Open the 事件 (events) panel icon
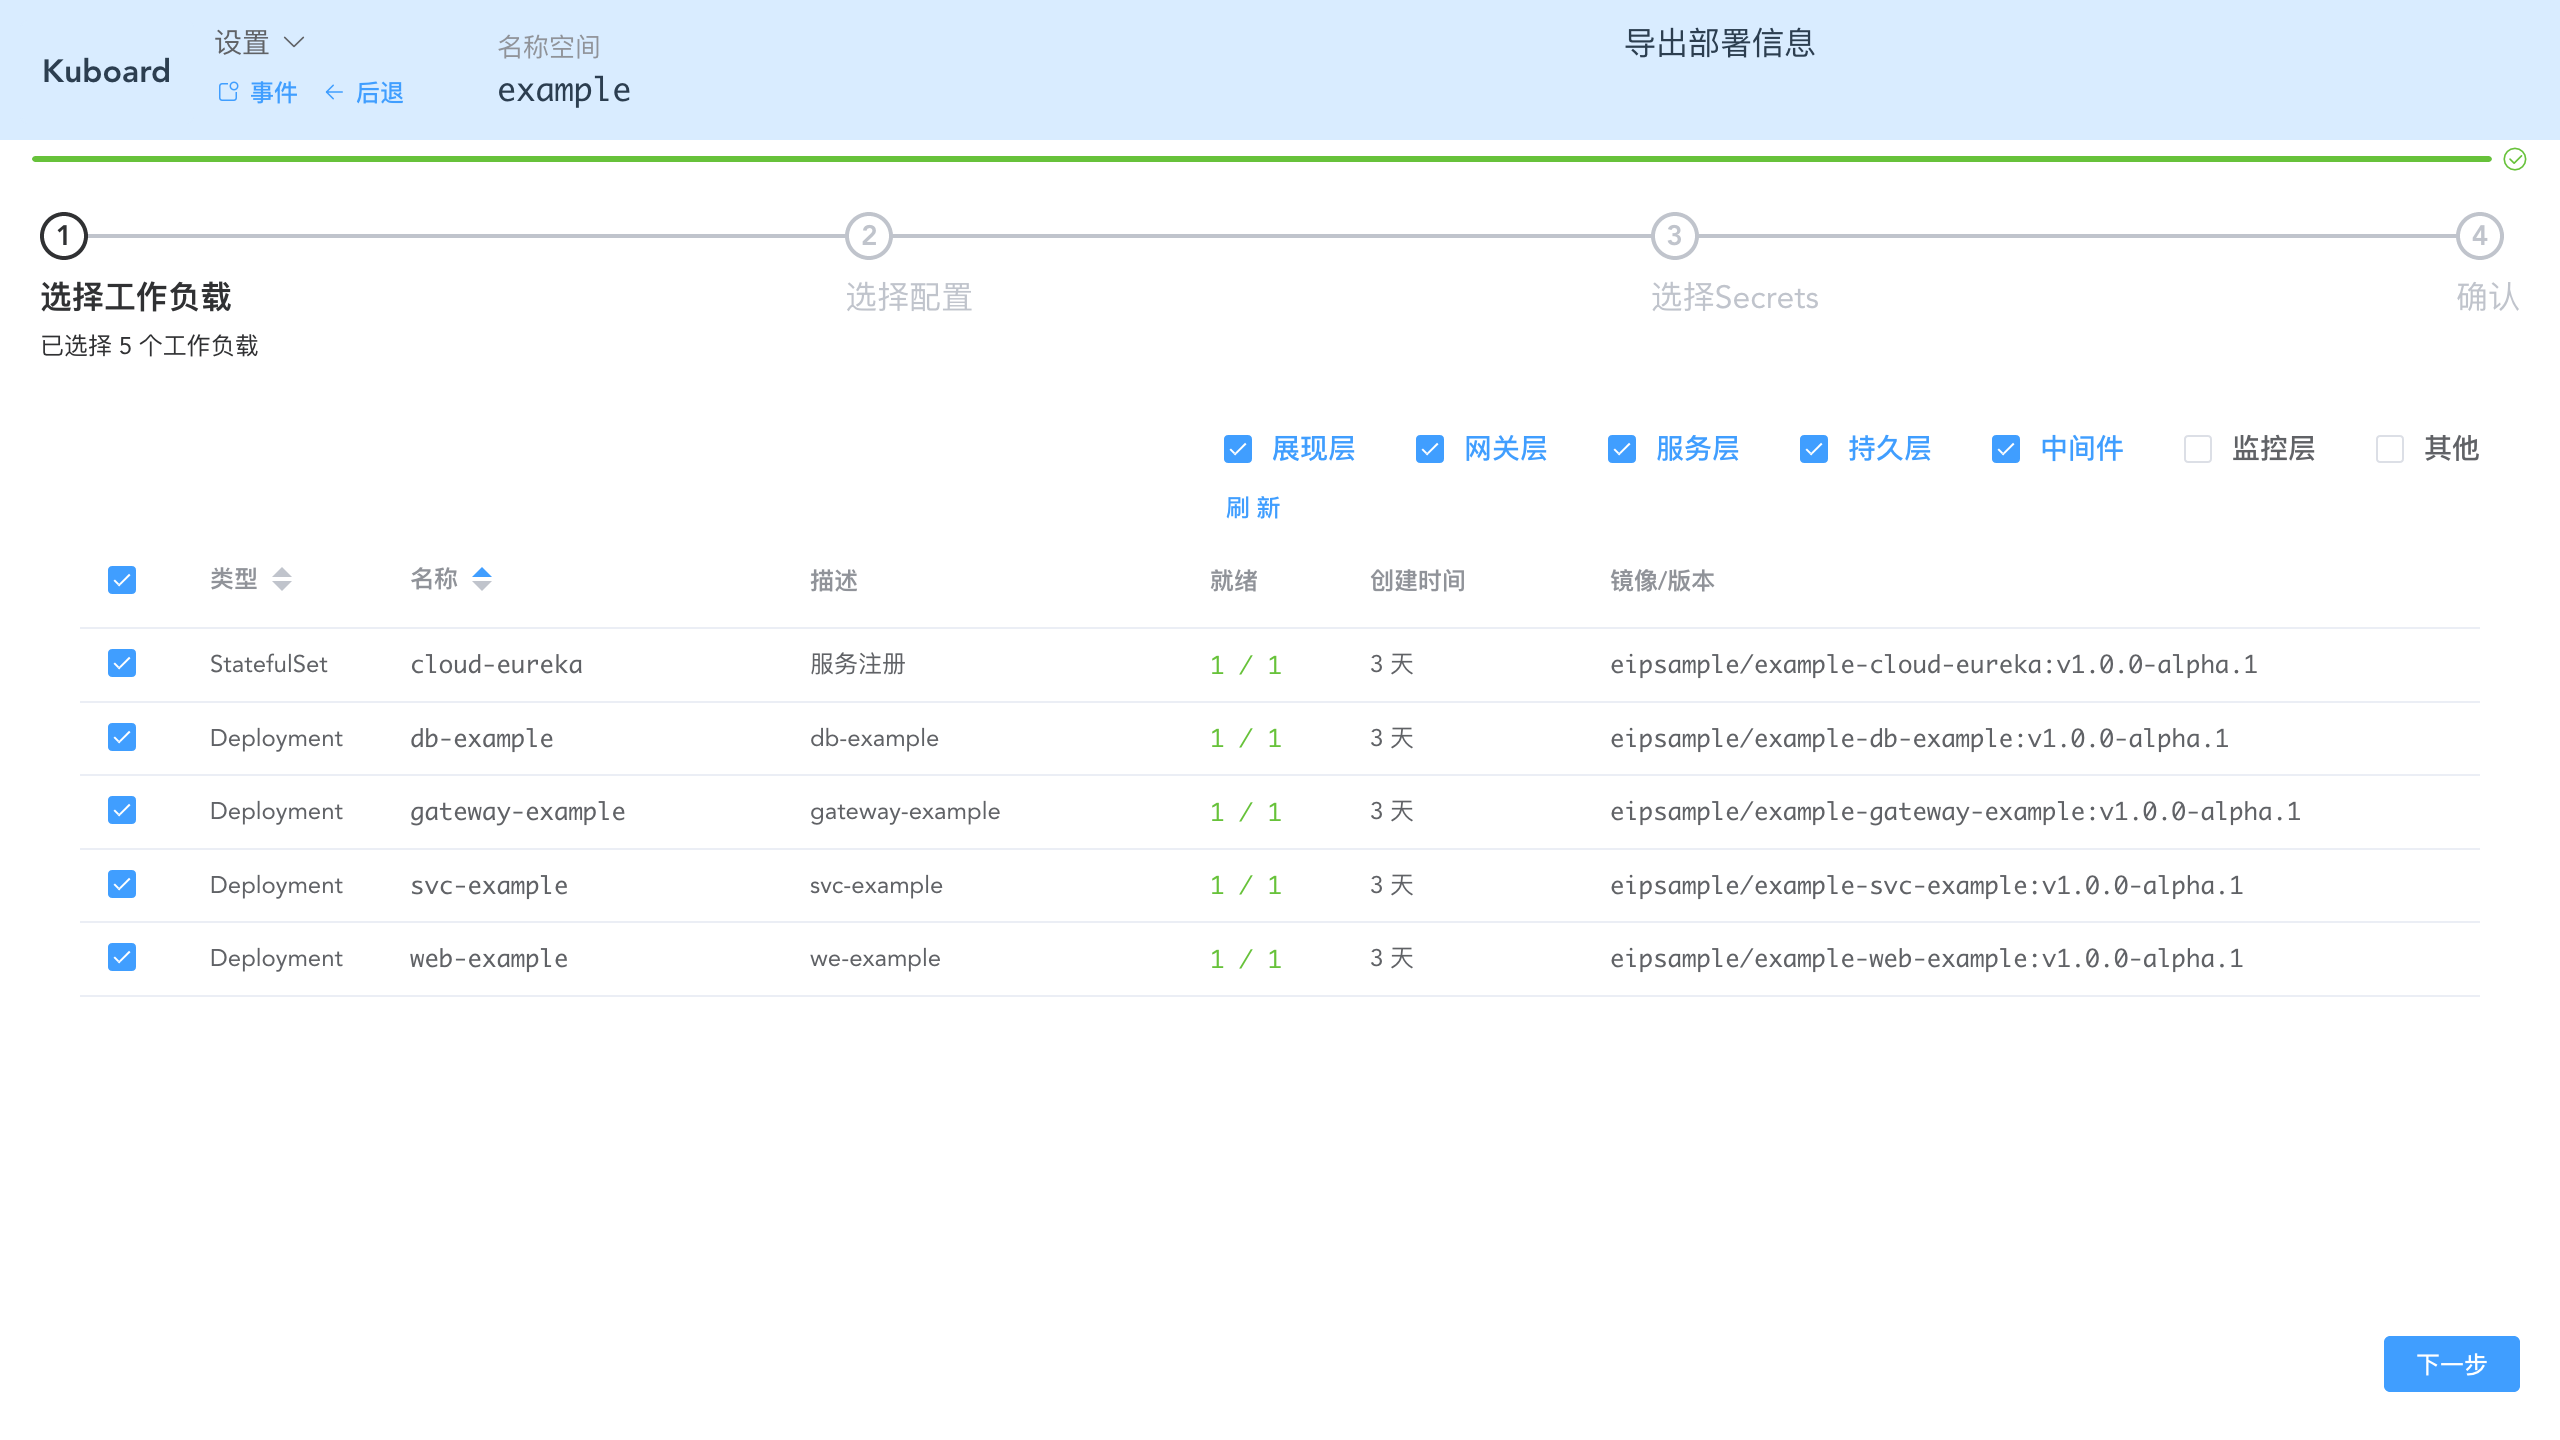2560x1440 pixels. pos(227,92)
